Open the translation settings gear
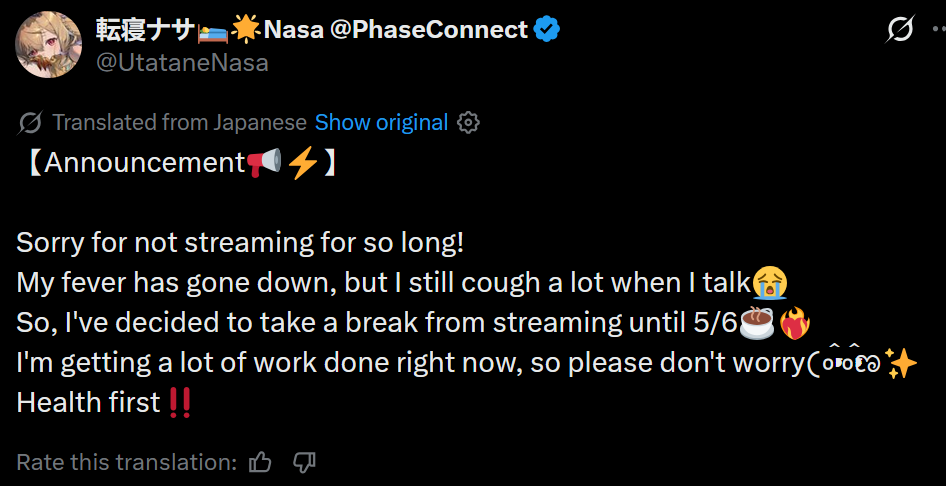Image resolution: width=946 pixels, height=486 pixels. pos(468,123)
